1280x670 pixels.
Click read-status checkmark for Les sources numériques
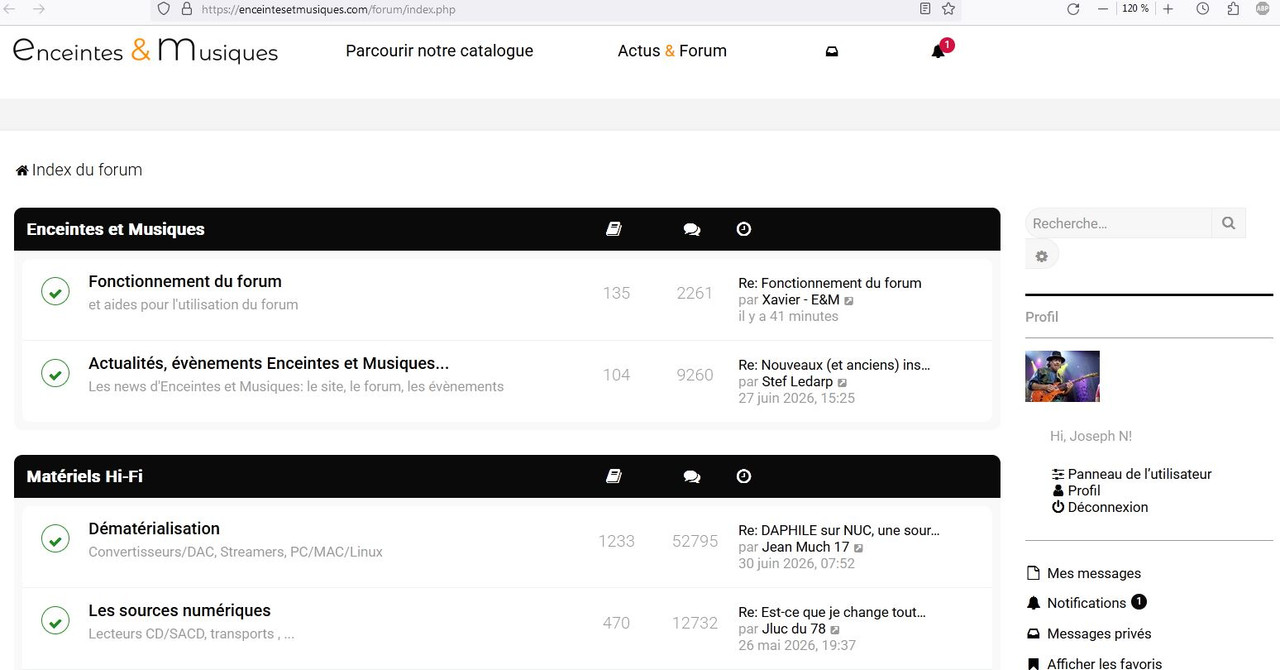pos(55,621)
